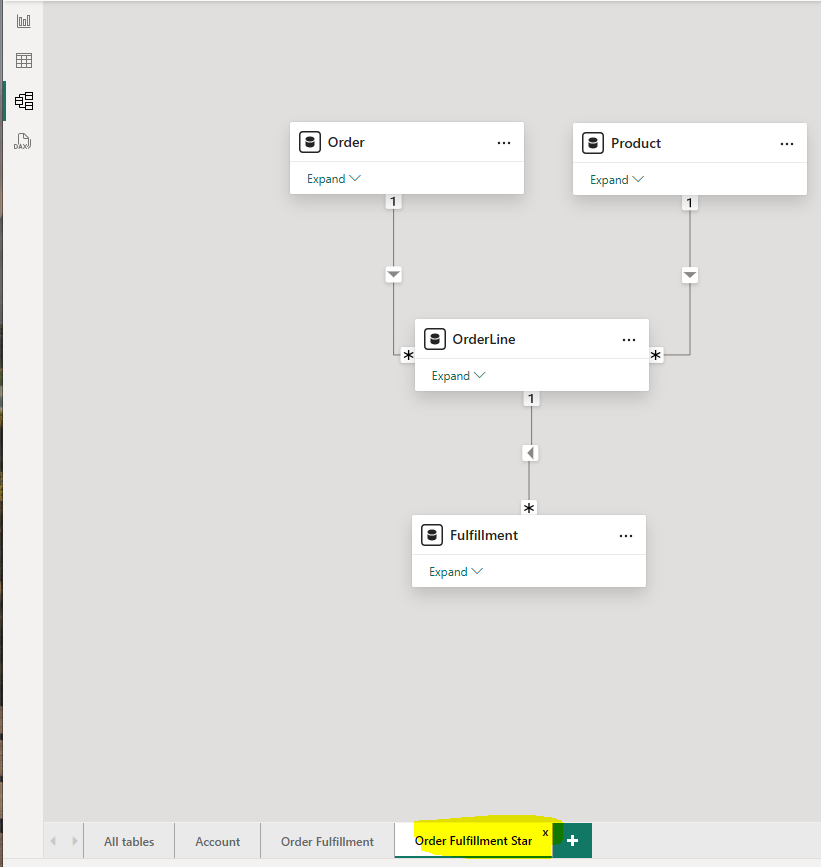
Task: Open the Order table more options menu
Action: [504, 143]
